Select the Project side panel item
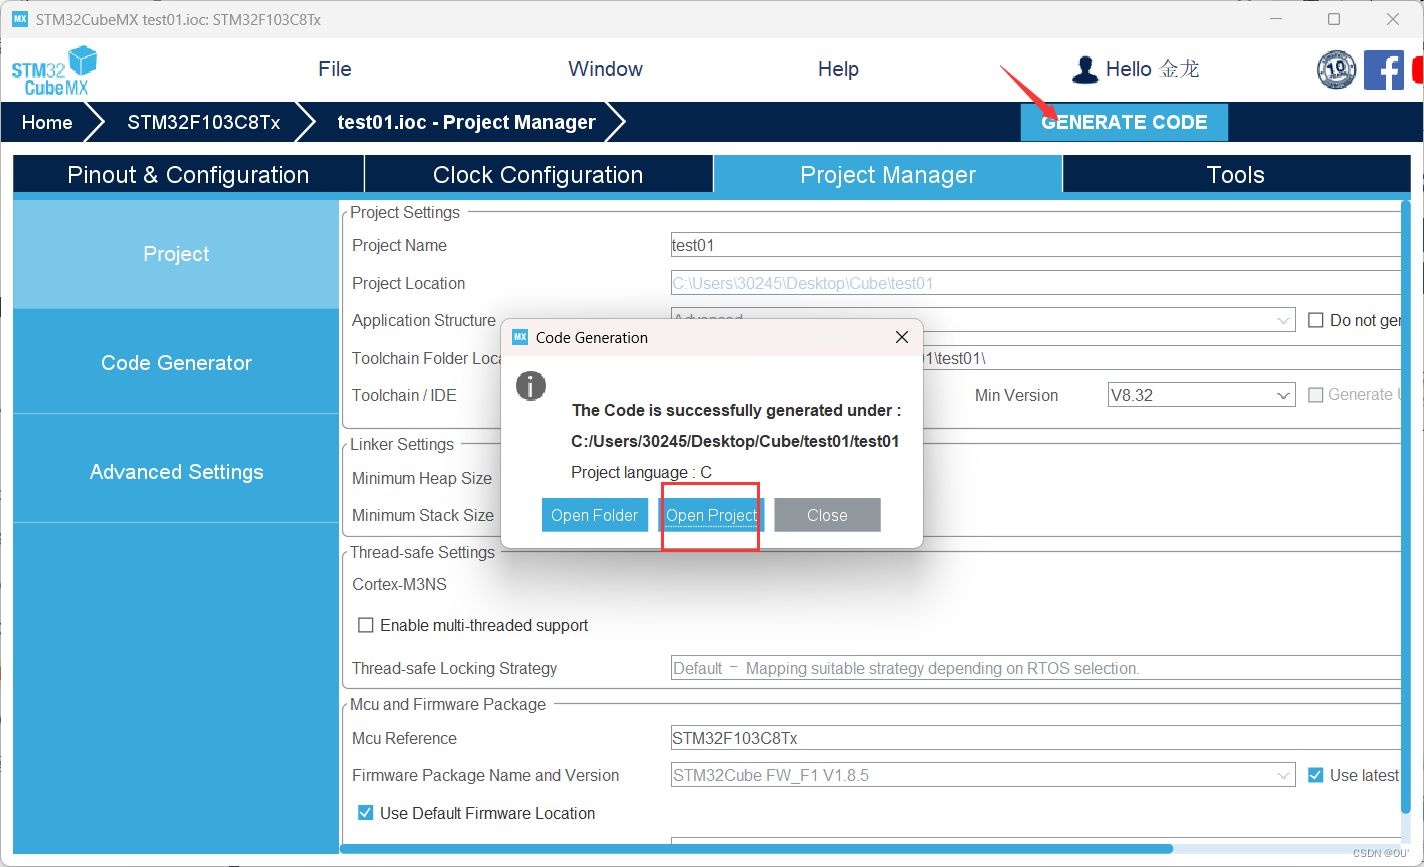1424x867 pixels. (176, 254)
